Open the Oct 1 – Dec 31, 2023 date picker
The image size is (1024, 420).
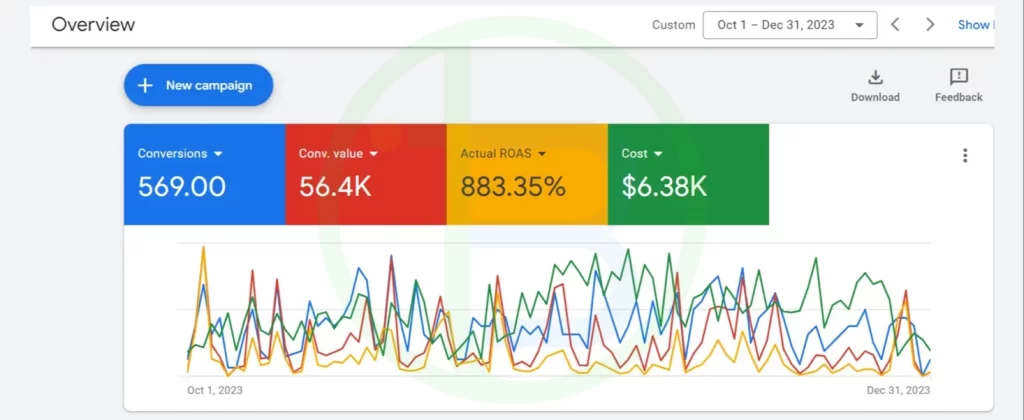coord(789,25)
